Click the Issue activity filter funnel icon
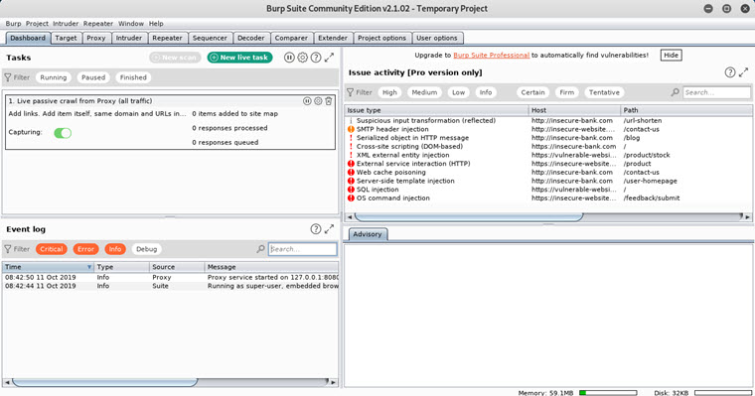Image resolution: width=755 pixels, height=396 pixels. tap(350, 92)
